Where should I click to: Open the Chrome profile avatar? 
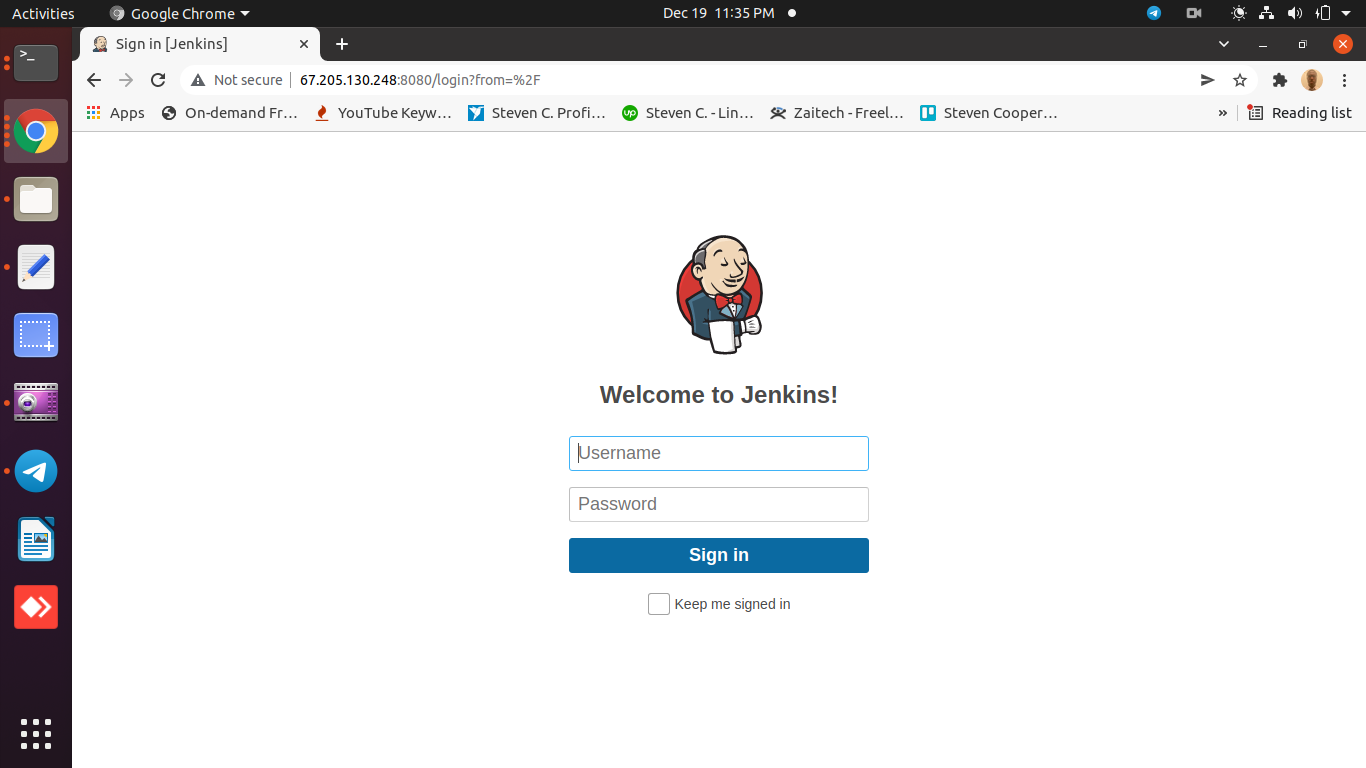(1312, 80)
